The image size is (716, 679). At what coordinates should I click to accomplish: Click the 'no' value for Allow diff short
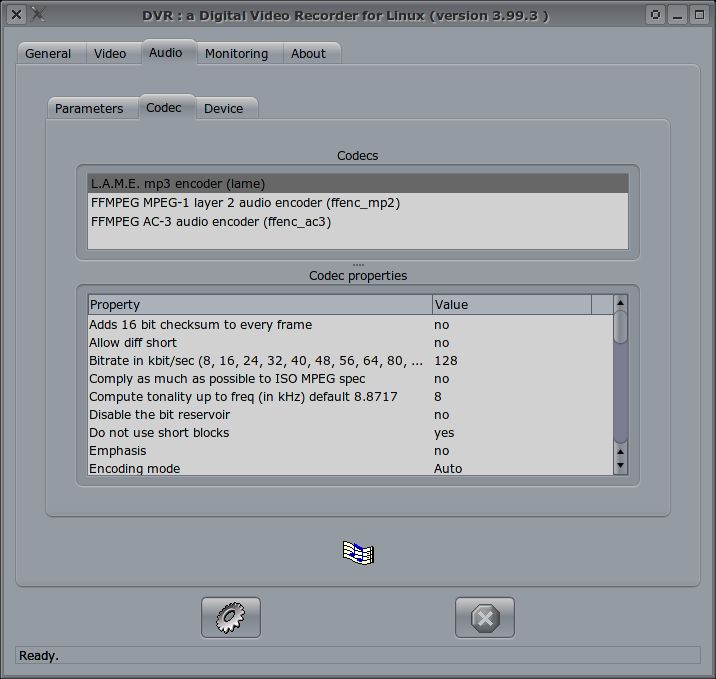coord(442,342)
